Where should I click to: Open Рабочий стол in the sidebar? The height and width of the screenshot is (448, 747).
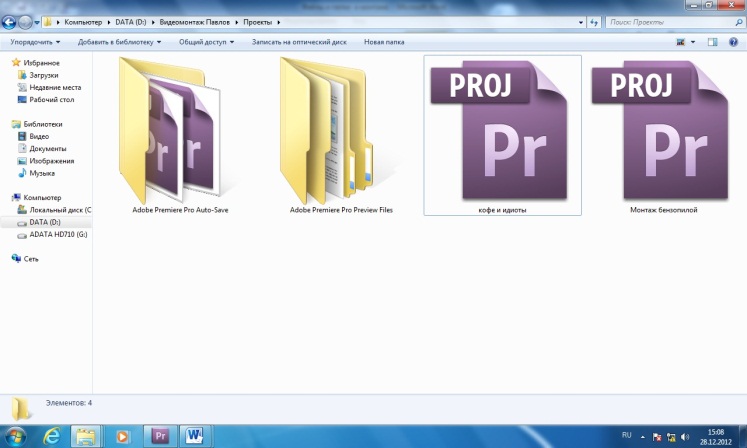click(51, 100)
